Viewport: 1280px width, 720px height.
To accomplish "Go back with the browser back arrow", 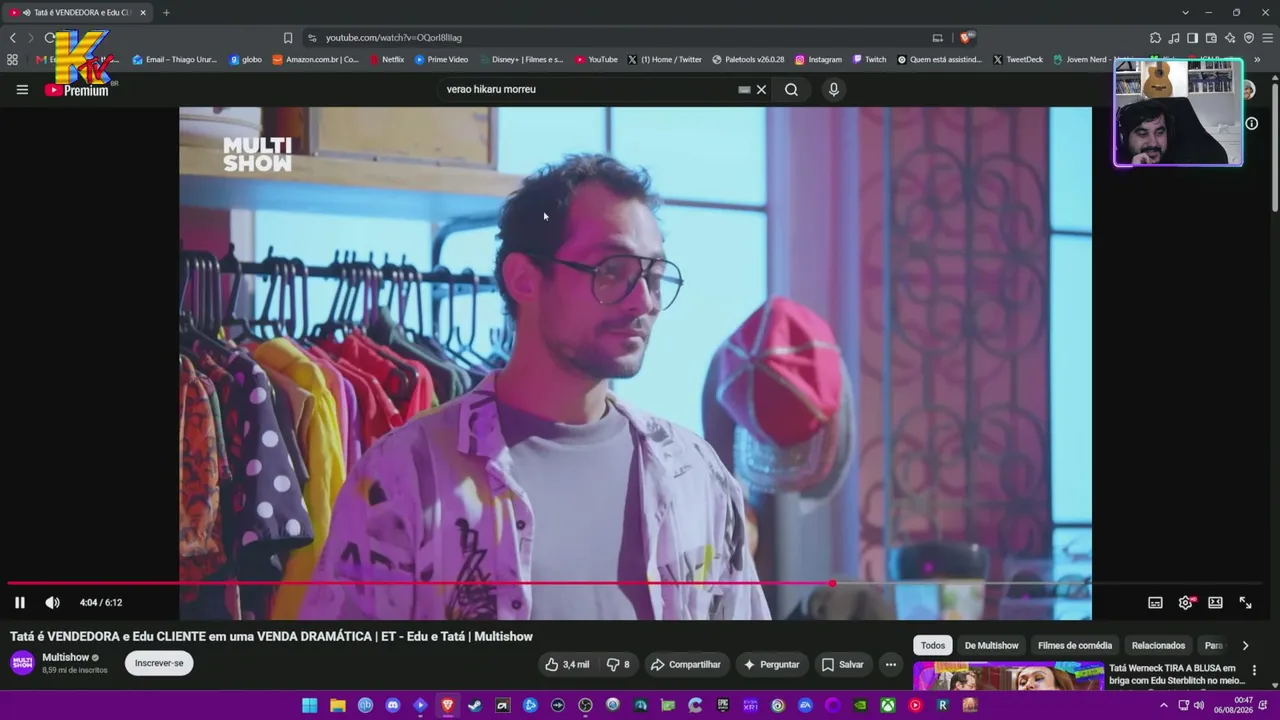I will [13, 38].
